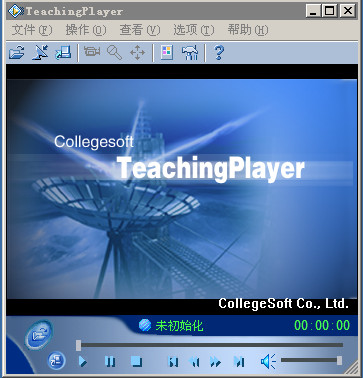The width and height of the screenshot is (363, 378).
Task: Start playback with the play button
Action: [x=83, y=361]
